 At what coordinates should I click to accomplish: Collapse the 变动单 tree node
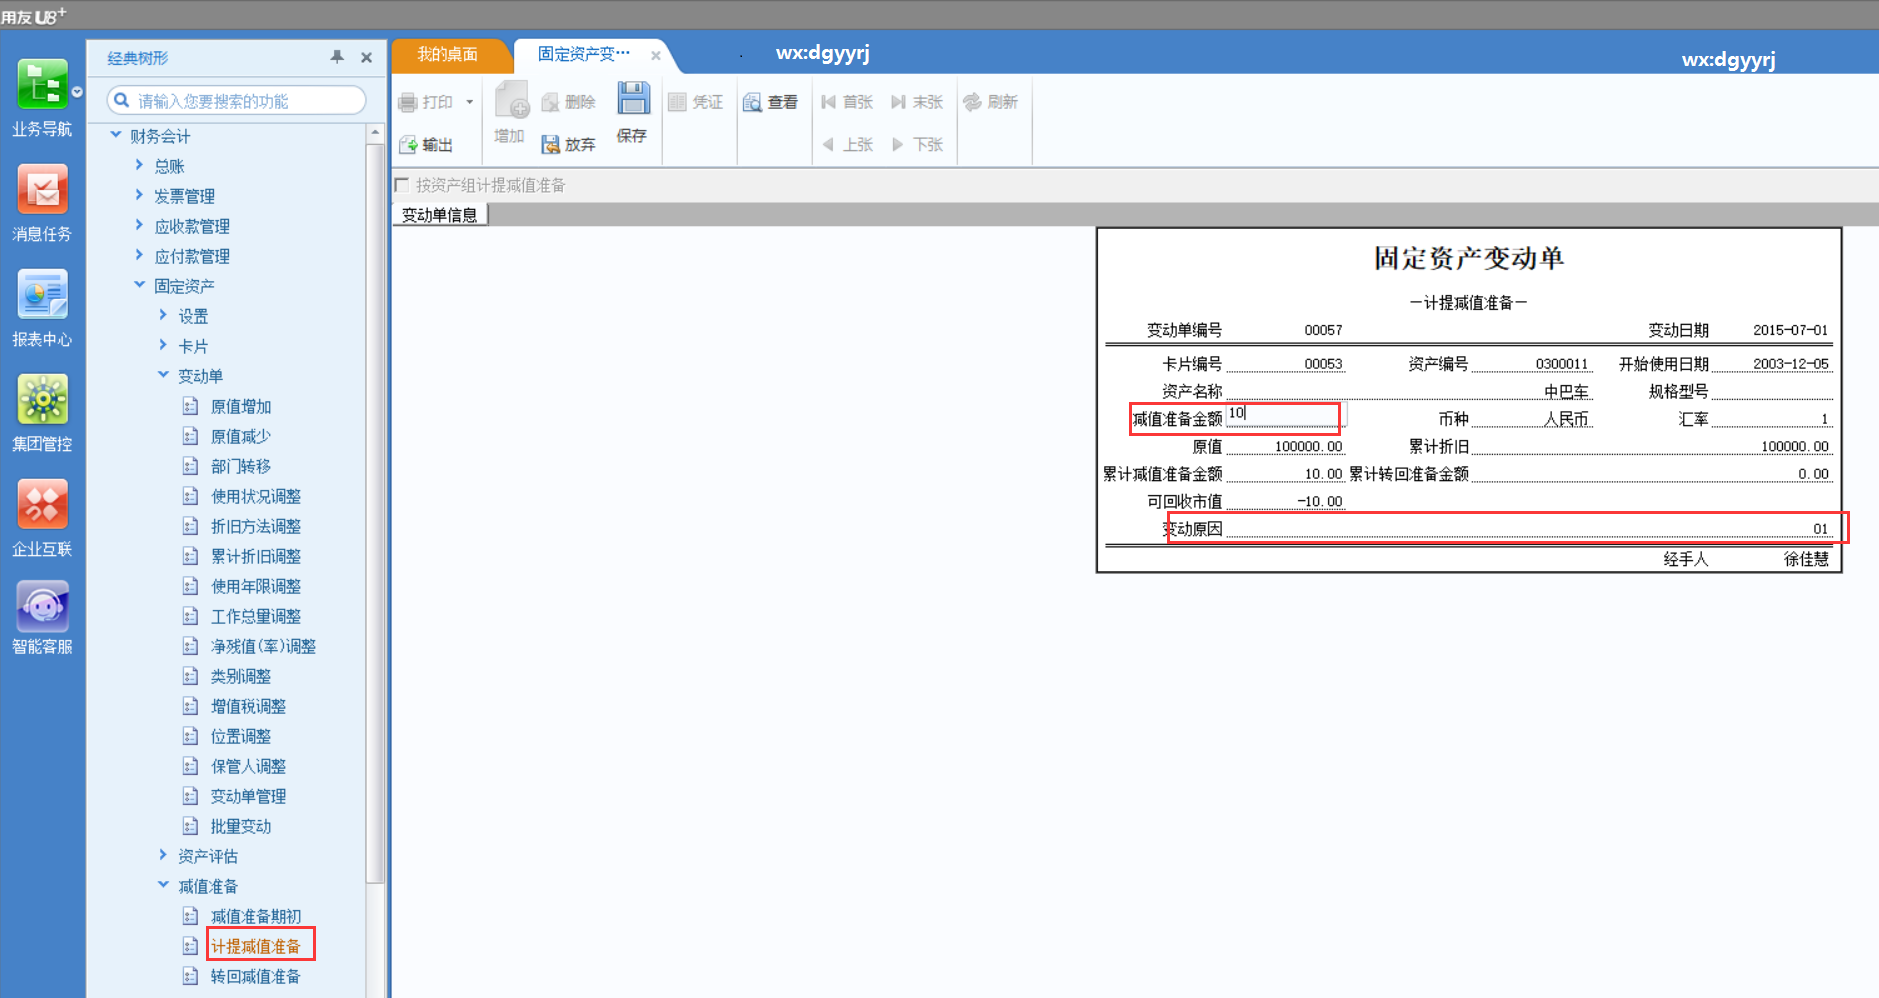tap(163, 375)
